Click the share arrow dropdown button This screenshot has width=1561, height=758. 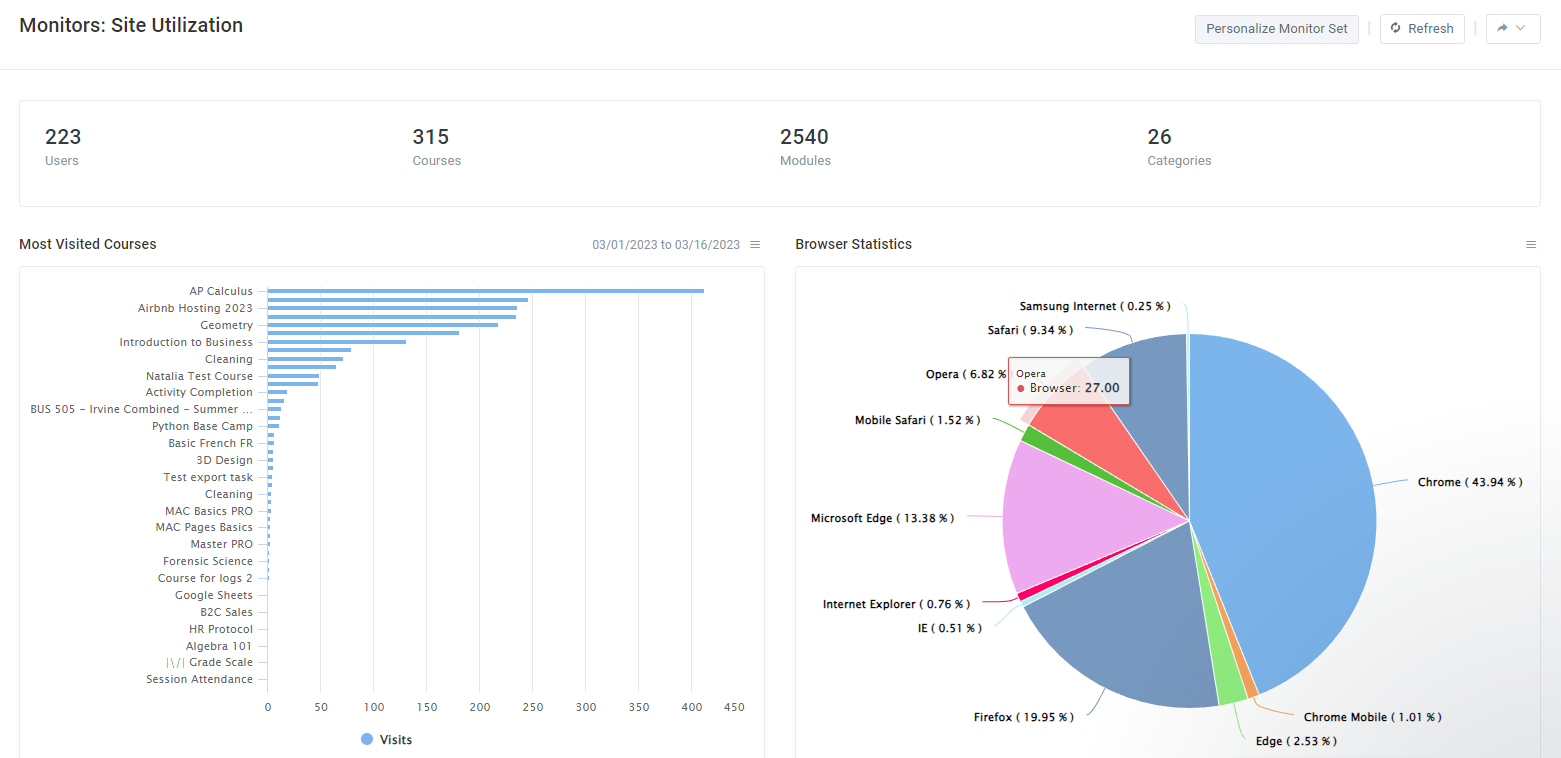[1512, 29]
